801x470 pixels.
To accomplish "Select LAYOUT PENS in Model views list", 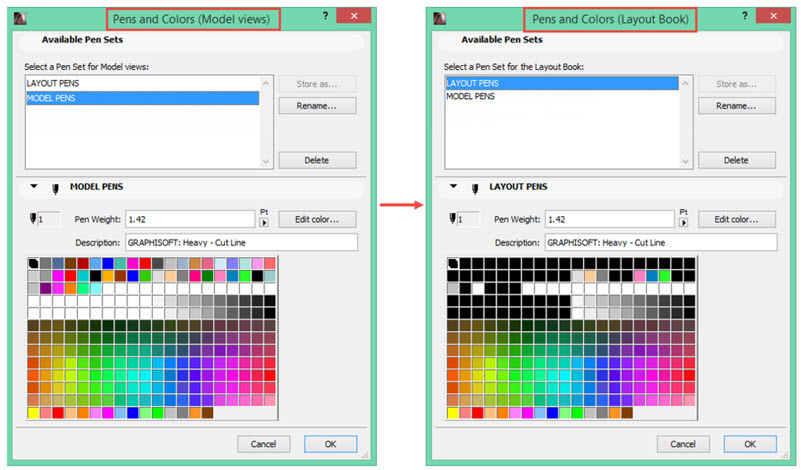I will [x=143, y=83].
